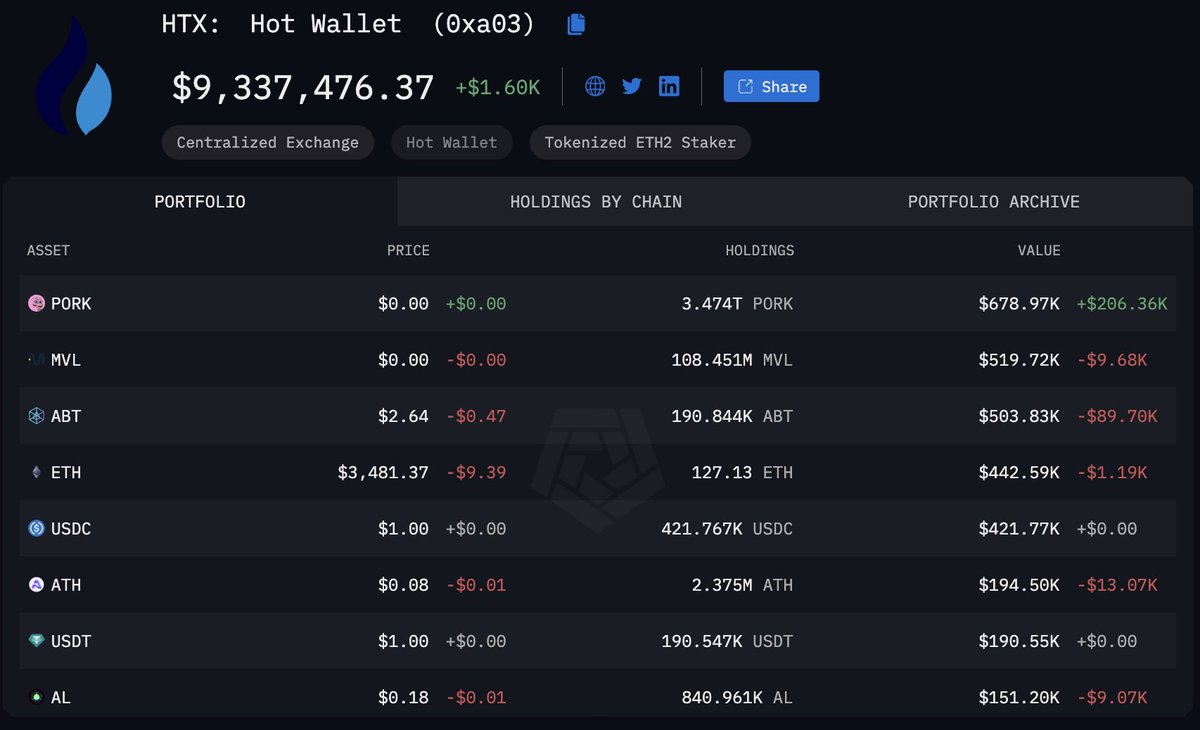
Task: Select the Hot Wallet tag
Action: pyautogui.click(x=451, y=142)
